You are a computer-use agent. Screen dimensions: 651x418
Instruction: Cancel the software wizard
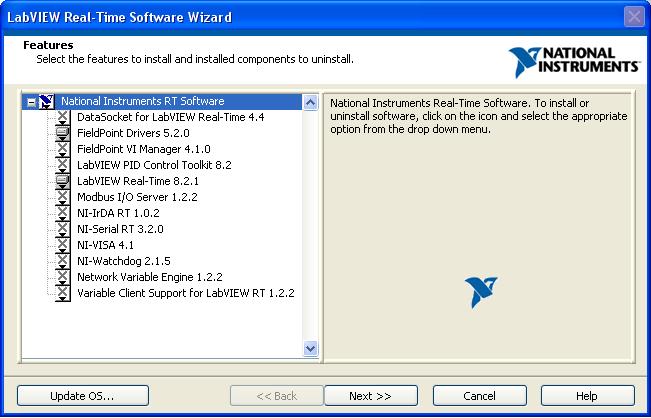[x=480, y=396]
